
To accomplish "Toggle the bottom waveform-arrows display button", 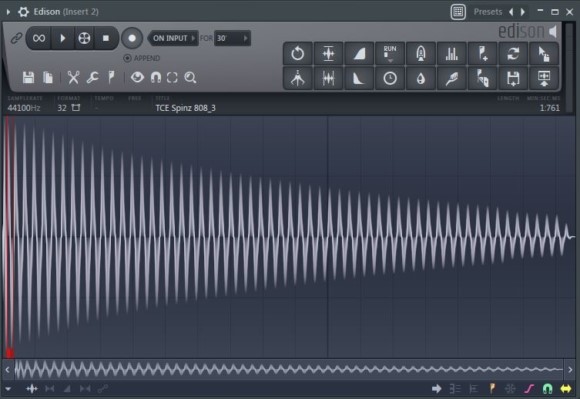I will (32, 389).
